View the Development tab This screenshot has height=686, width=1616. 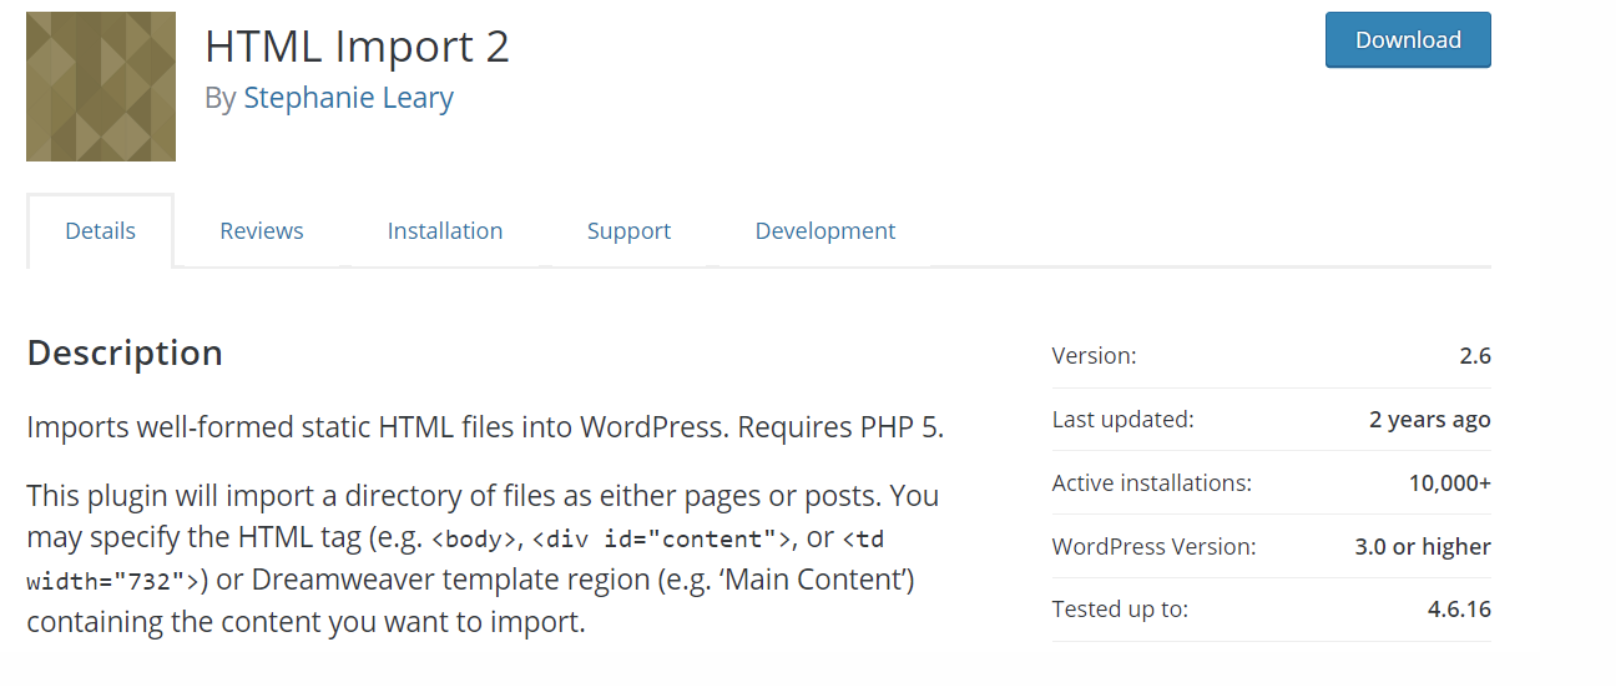point(825,231)
